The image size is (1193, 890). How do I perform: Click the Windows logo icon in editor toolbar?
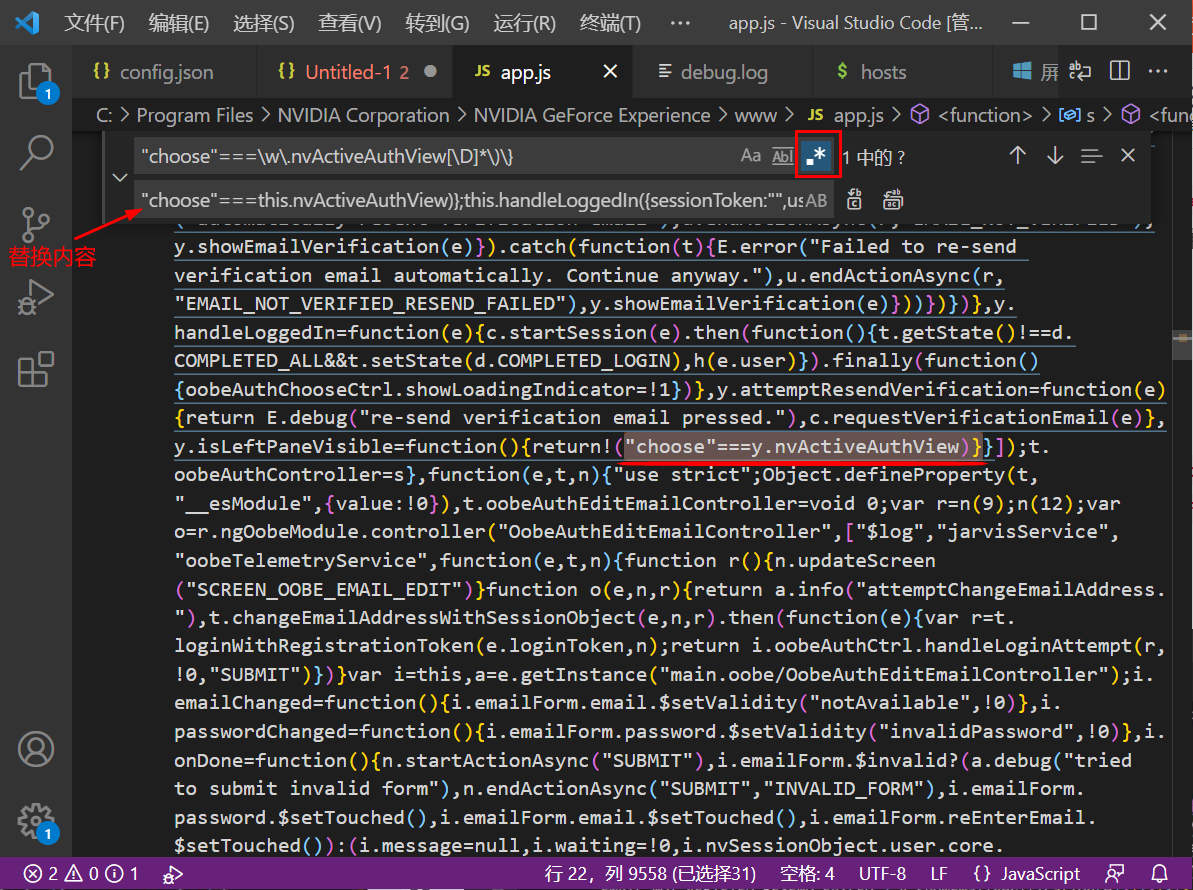(x=1022, y=72)
